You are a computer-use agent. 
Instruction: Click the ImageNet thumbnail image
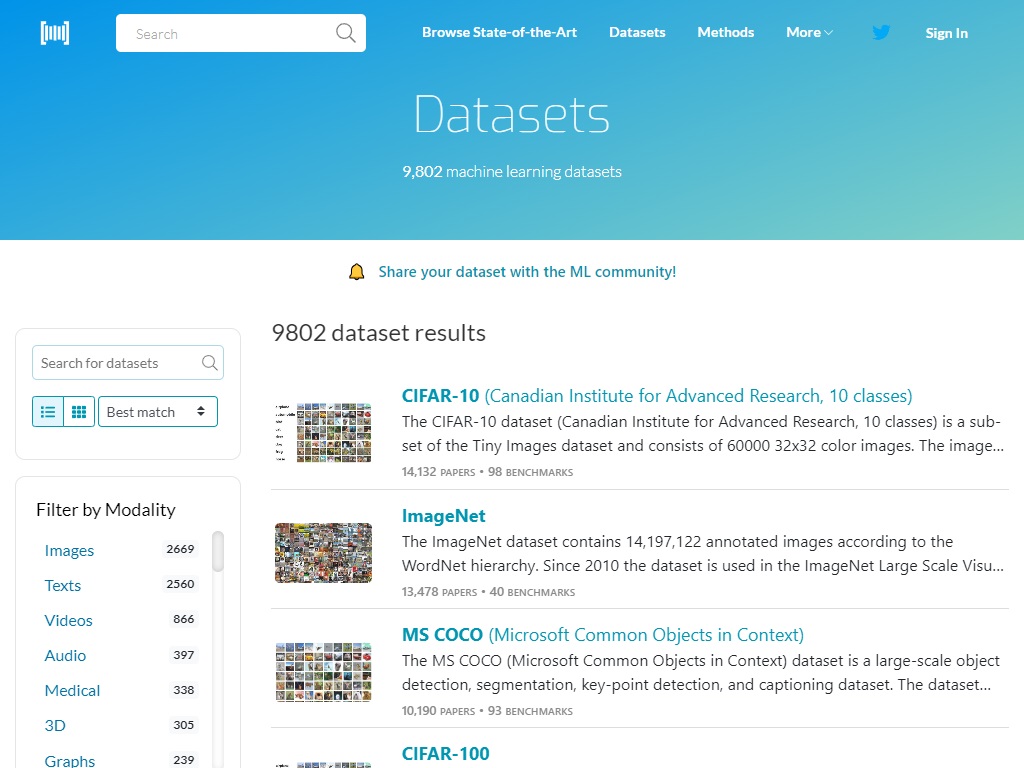323,552
